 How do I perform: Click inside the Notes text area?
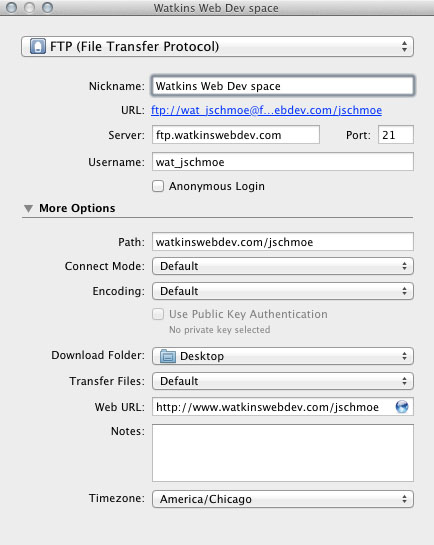[x=282, y=453]
